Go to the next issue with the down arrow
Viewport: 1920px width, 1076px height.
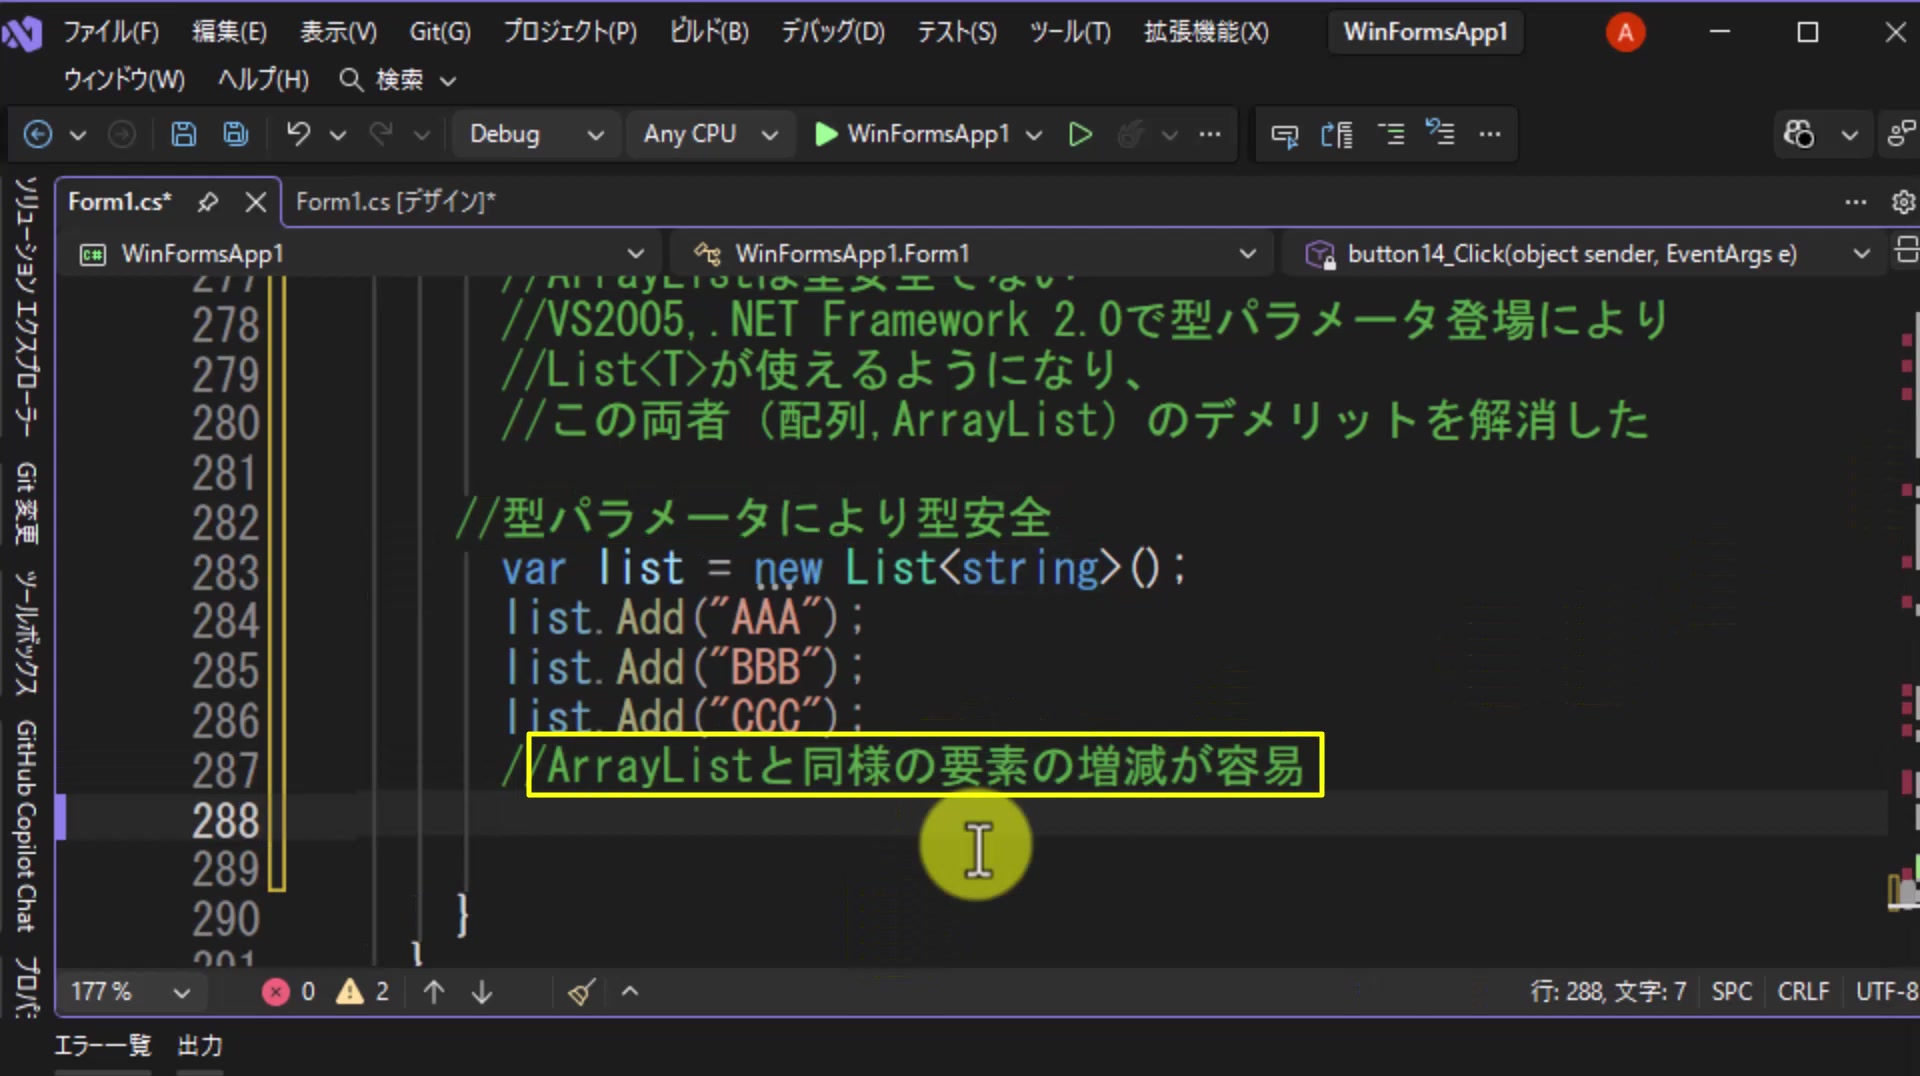click(x=482, y=991)
